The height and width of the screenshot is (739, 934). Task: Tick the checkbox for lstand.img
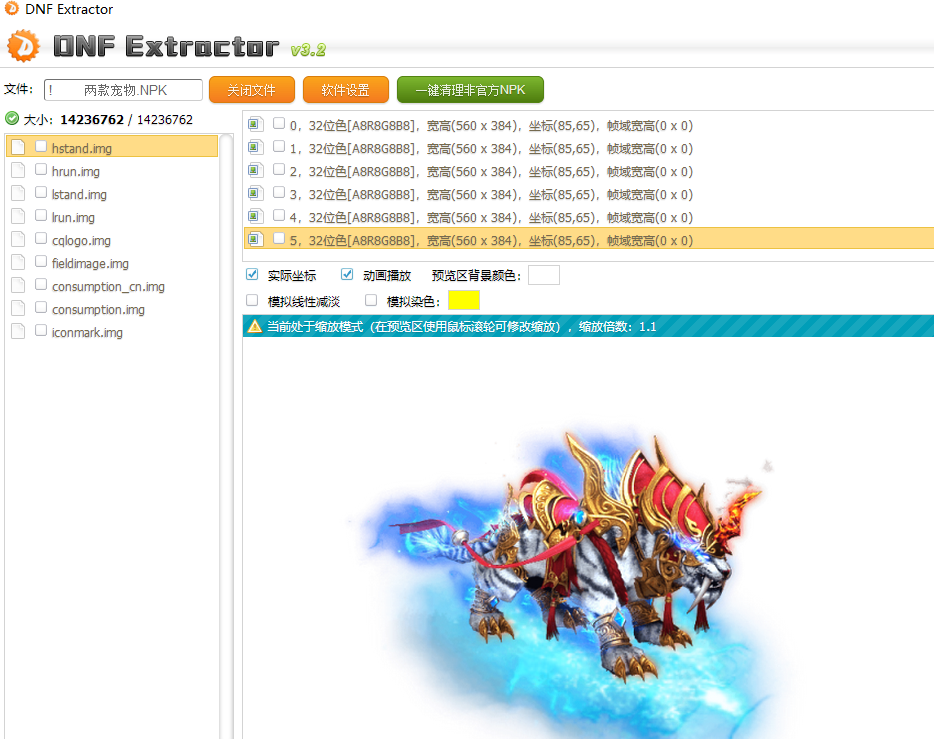pos(41,192)
